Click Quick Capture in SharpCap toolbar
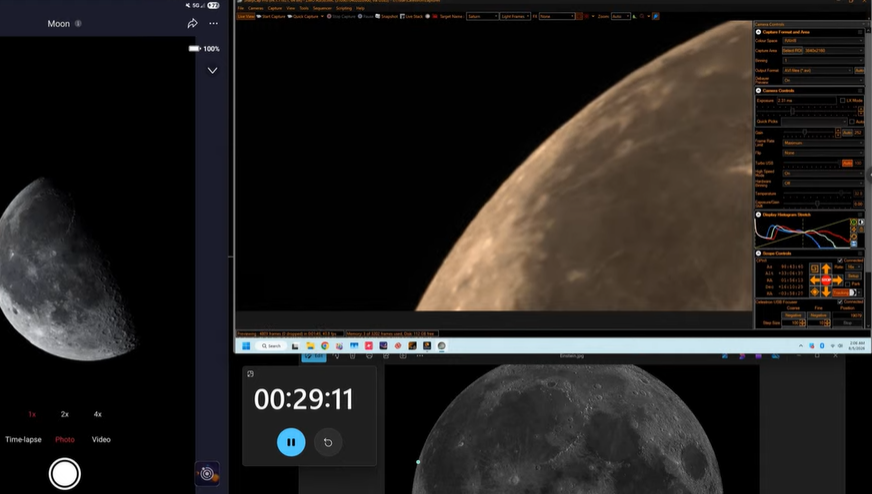 (x=303, y=16)
